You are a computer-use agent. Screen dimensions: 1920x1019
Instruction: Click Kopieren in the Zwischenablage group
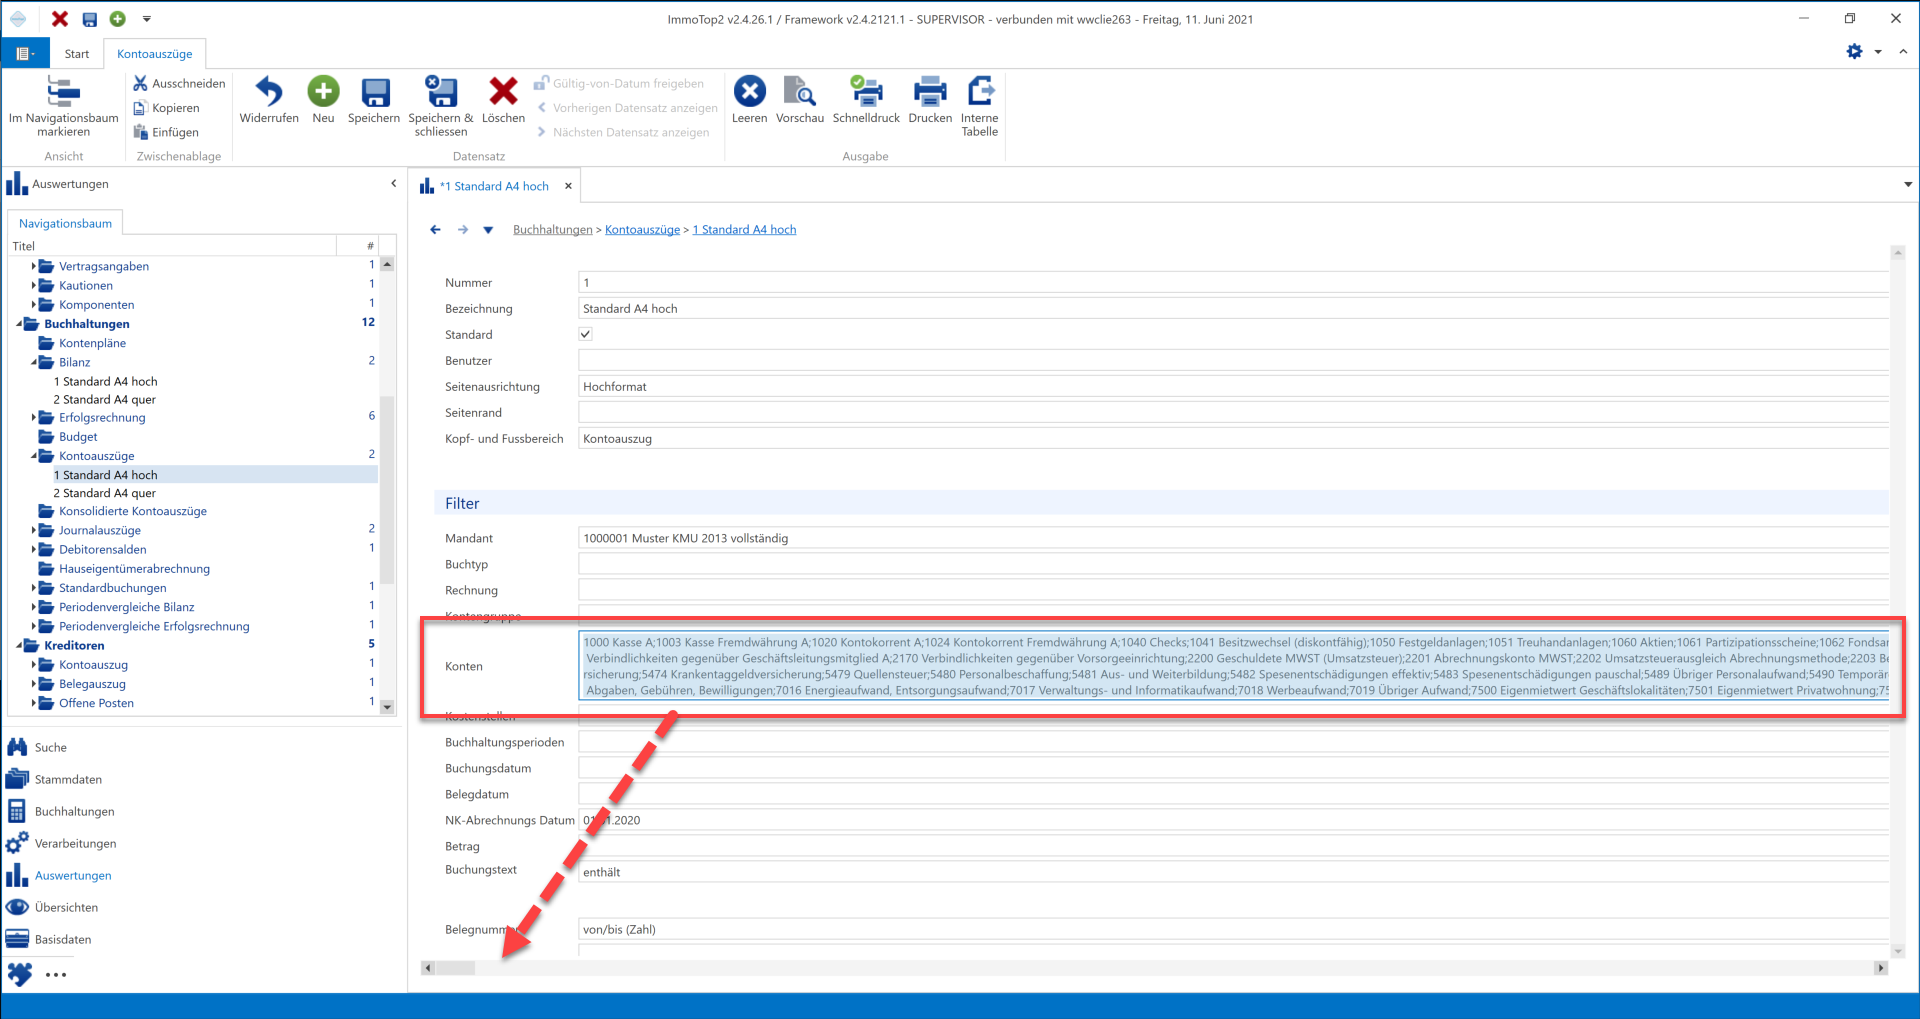(x=167, y=107)
